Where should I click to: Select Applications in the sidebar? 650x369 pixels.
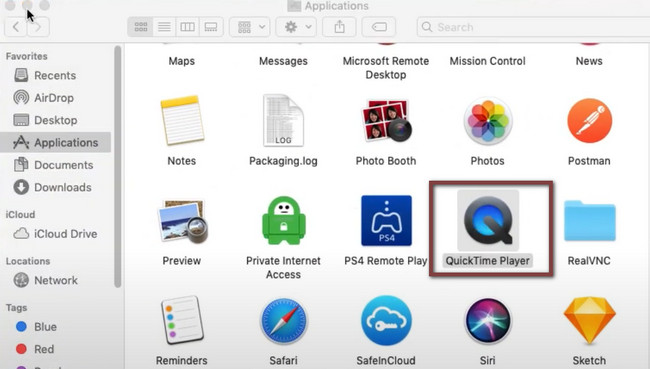tap(55, 143)
